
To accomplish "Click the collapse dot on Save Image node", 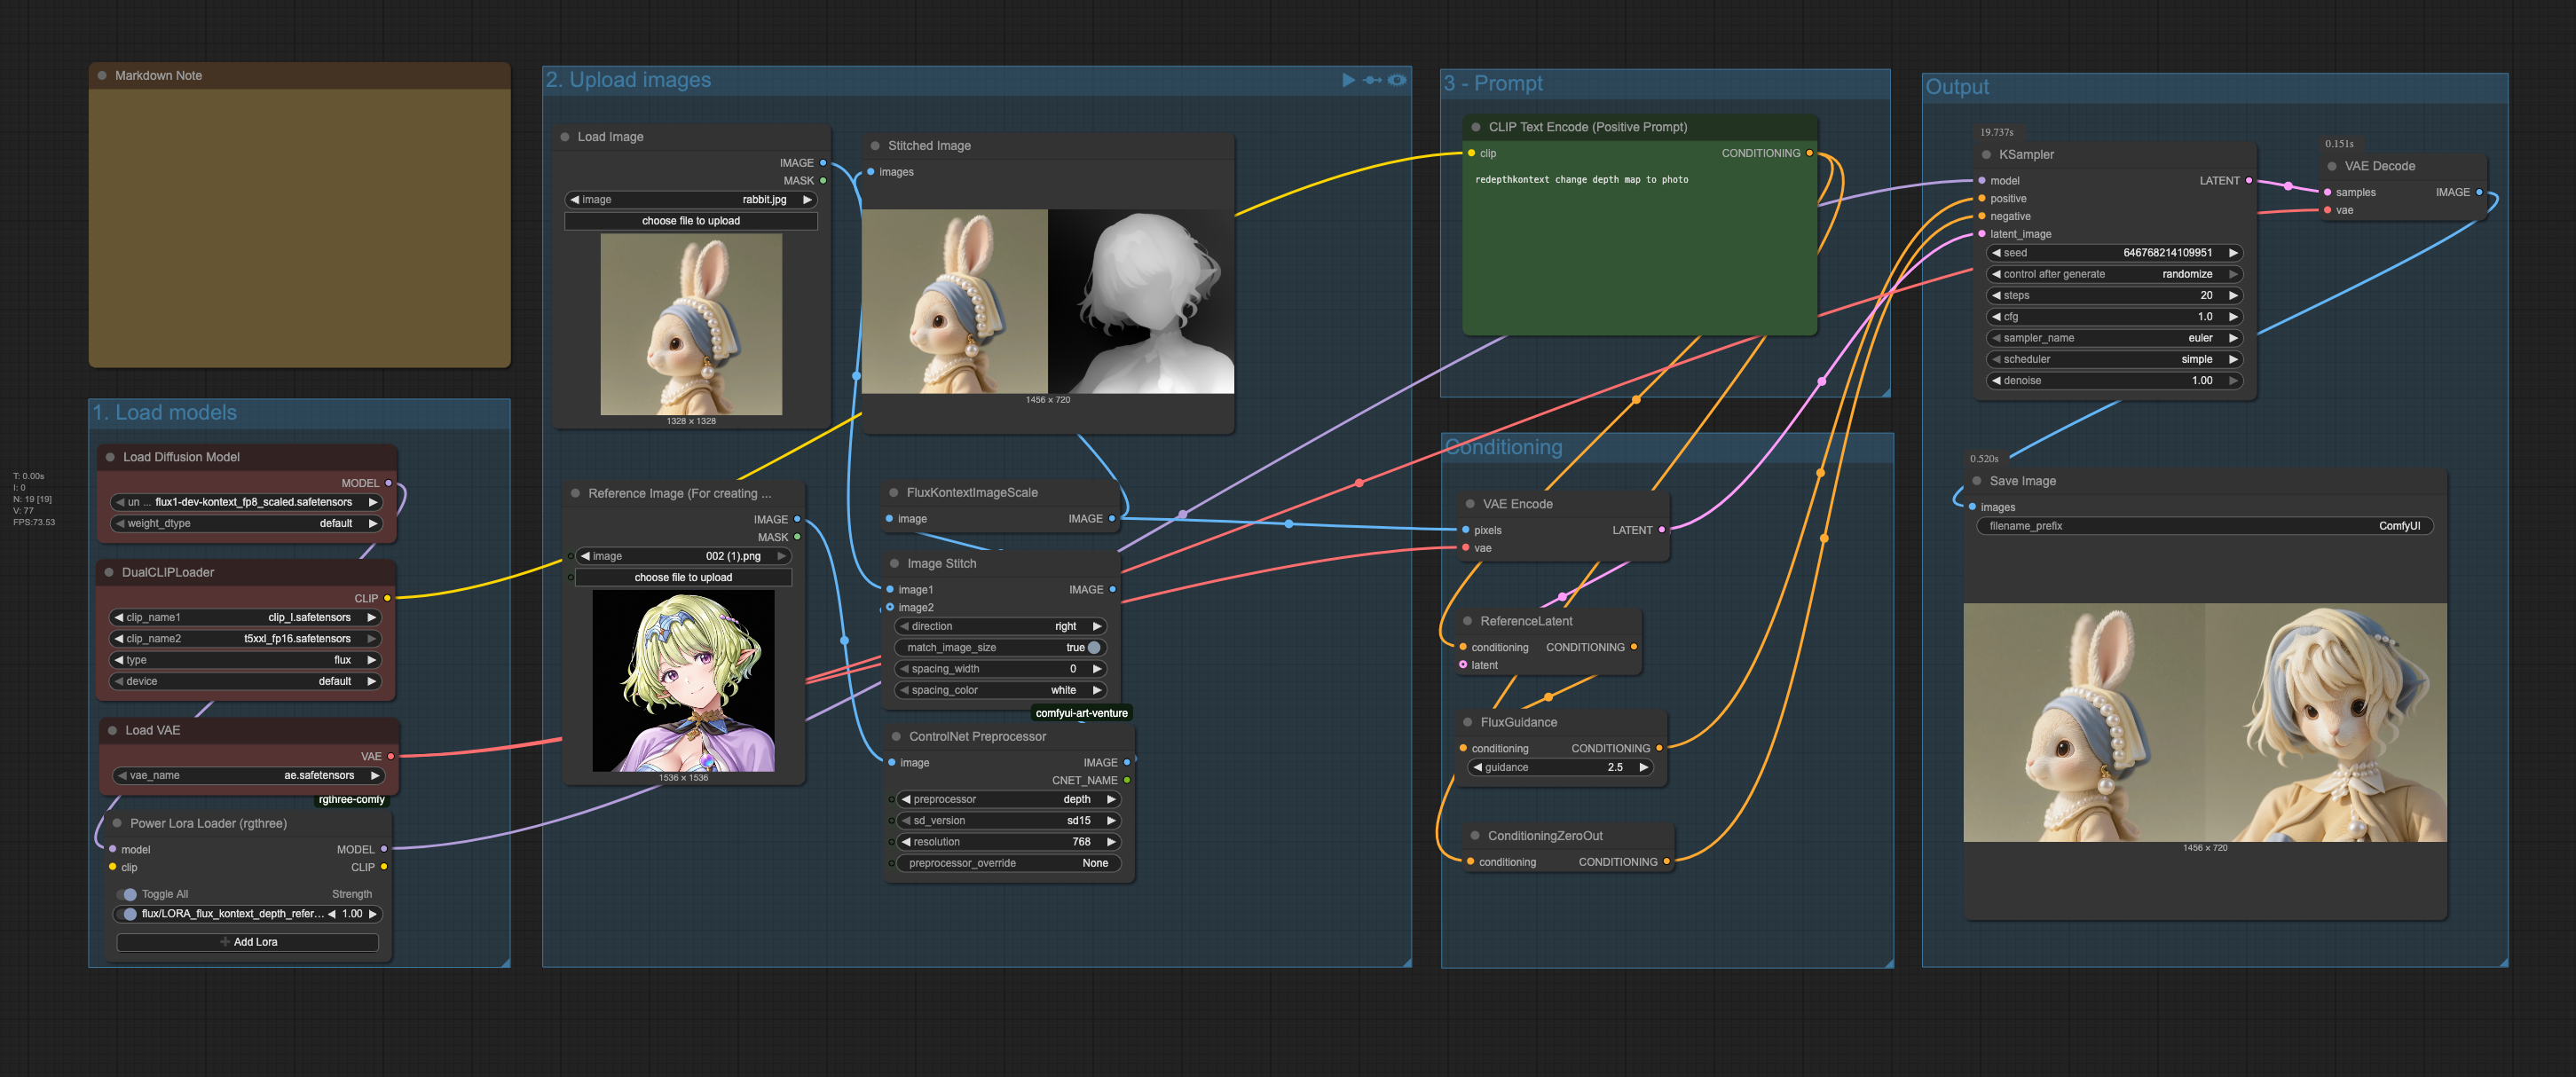I will (x=1977, y=481).
